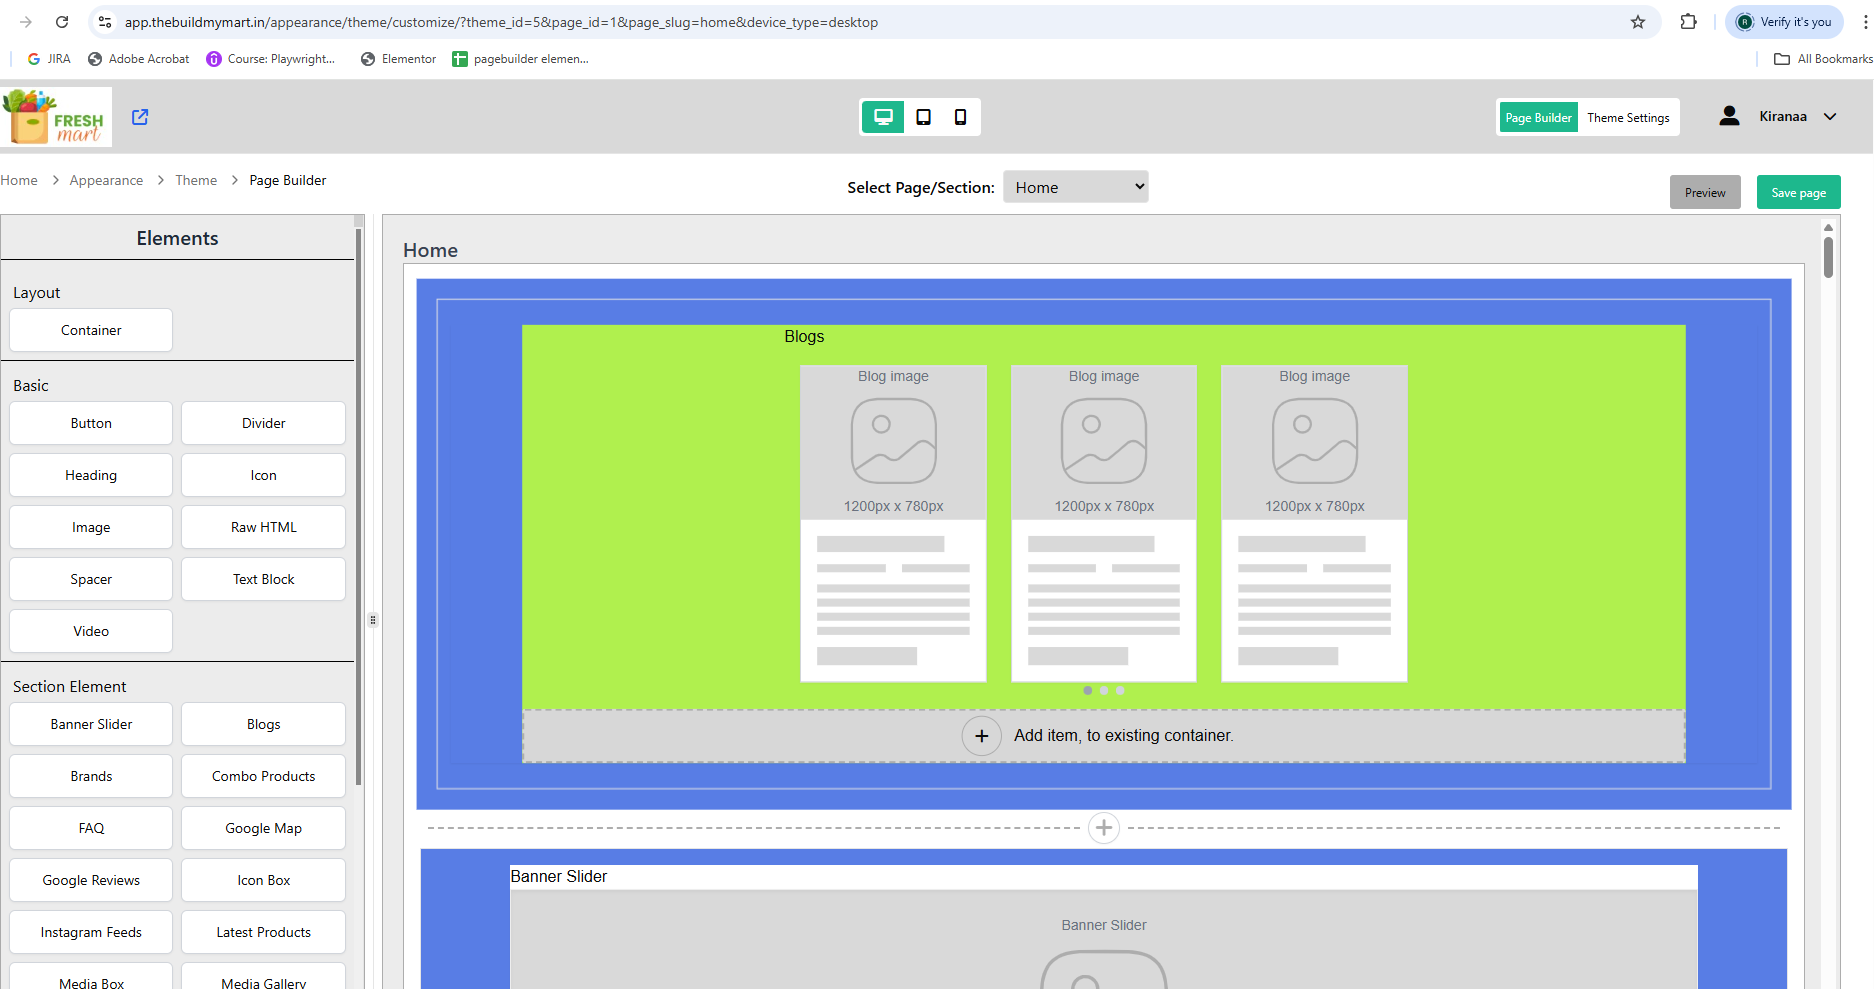Click the Fresh Mart logo
Screen dimensions: 1874x989
56,117
